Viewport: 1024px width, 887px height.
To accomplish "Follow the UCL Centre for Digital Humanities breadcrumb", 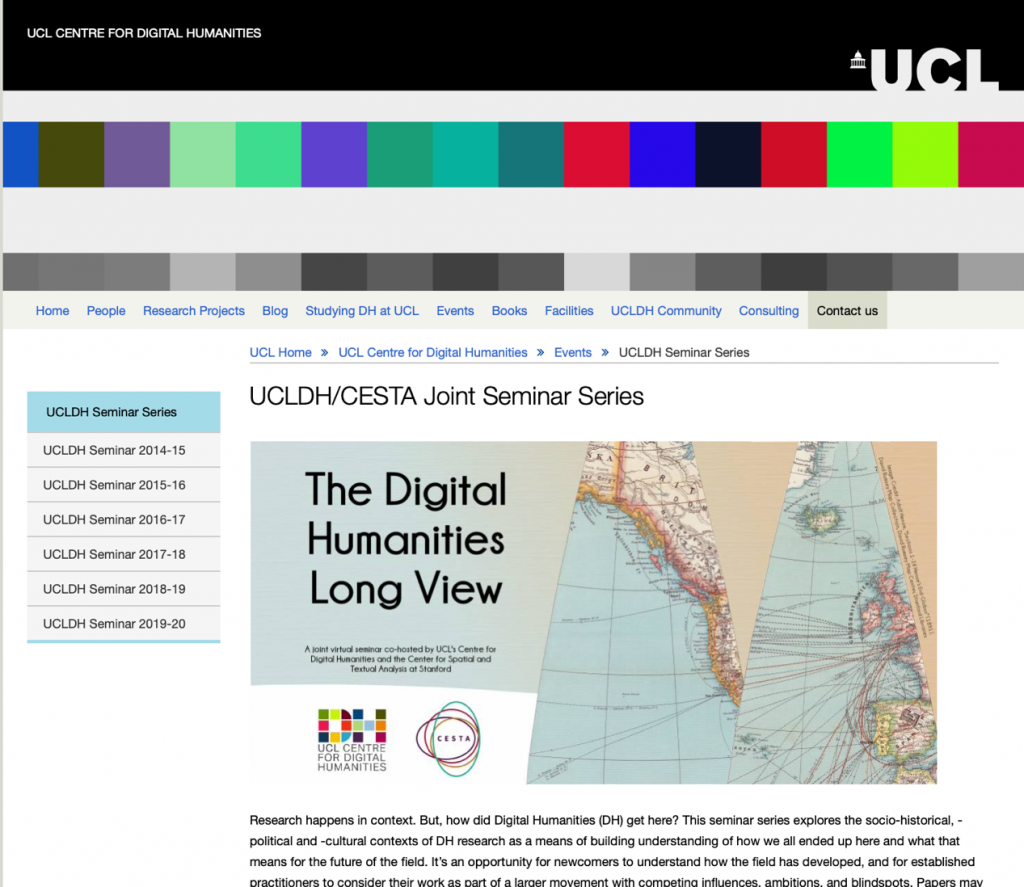I will (x=433, y=353).
